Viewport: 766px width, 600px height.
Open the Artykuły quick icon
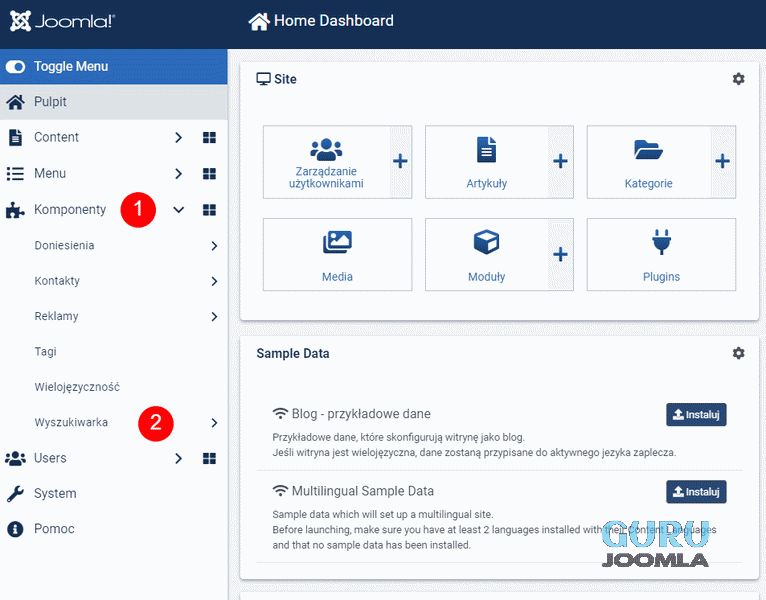[x=487, y=162]
